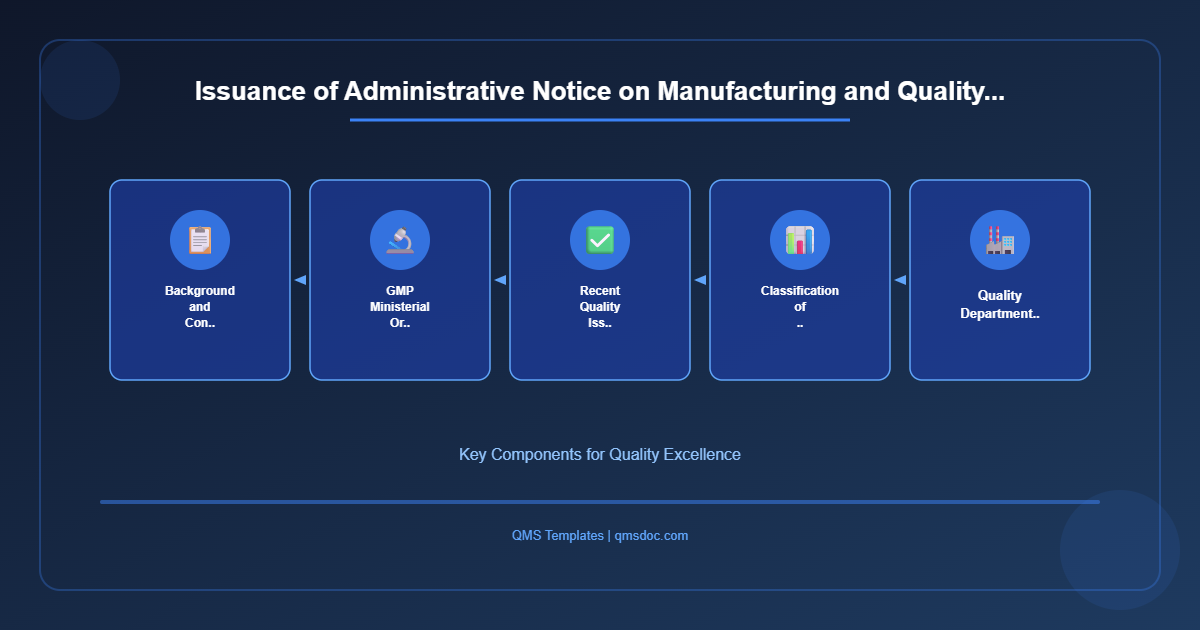Toggle the checkmark on the Recent Quality Issues card
Screen dimensions: 1200x630
pos(600,240)
